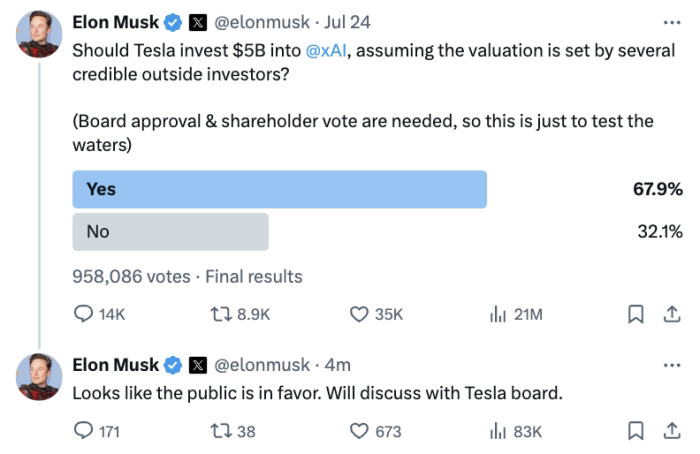Bookmark the Tesla xAI poll tweet
The image size is (700, 454).
pos(634,314)
